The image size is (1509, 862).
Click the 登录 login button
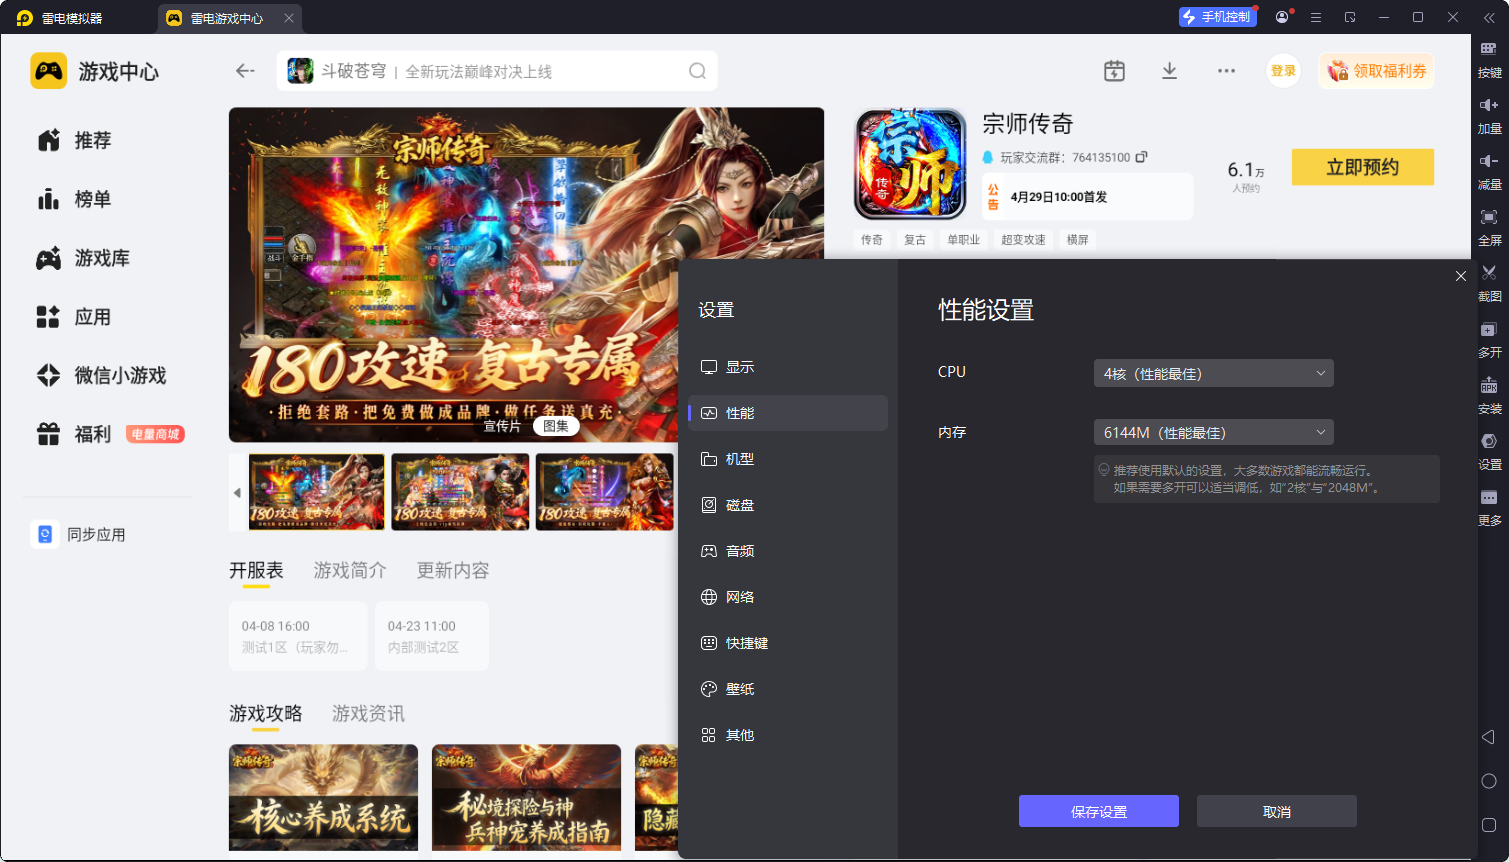pyautogui.click(x=1284, y=71)
